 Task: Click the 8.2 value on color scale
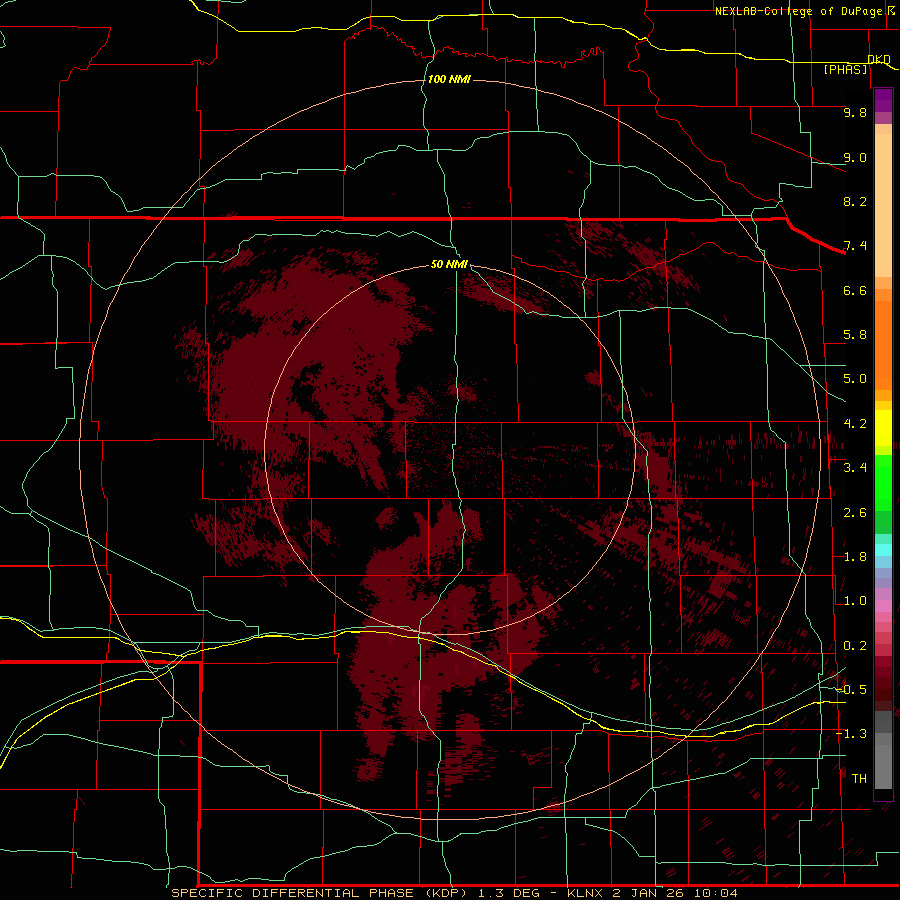(855, 201)
